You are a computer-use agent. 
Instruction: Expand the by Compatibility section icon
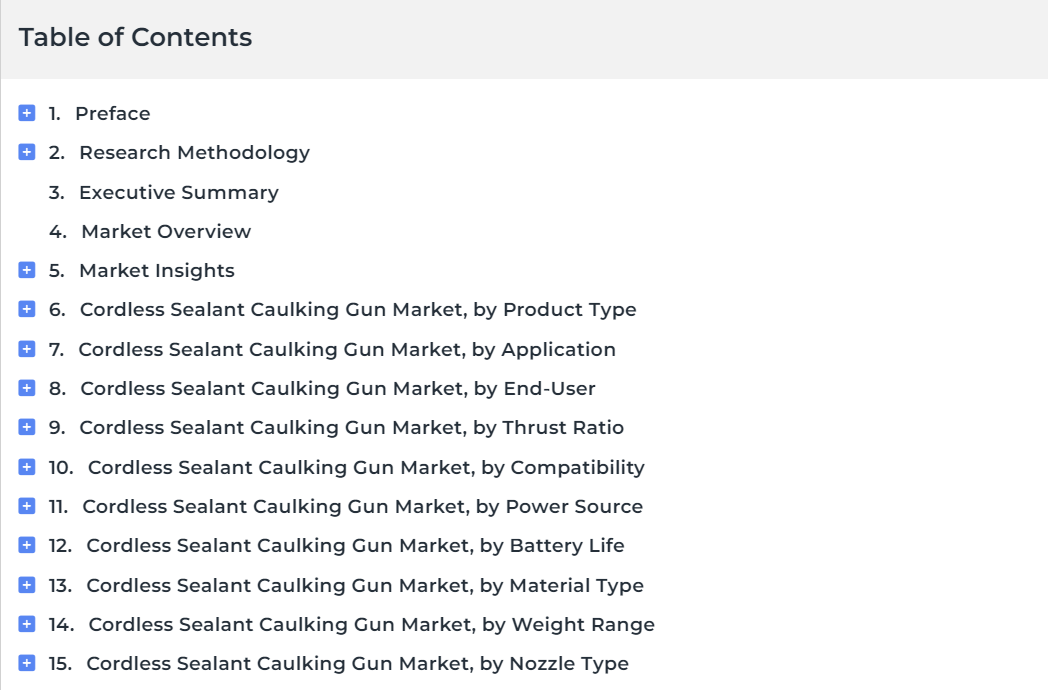coord(27,467)
